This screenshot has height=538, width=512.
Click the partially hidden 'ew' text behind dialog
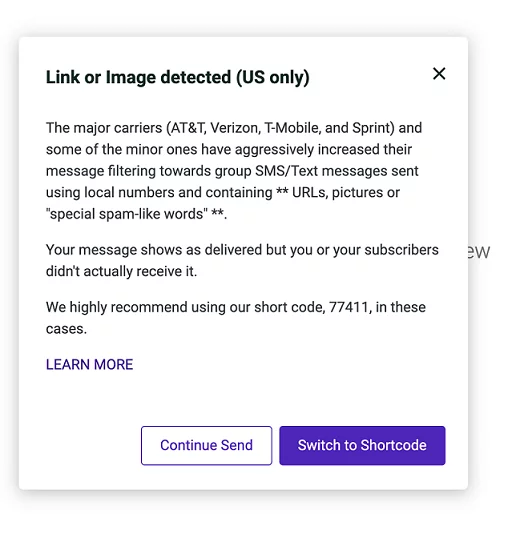click(479, 252)
